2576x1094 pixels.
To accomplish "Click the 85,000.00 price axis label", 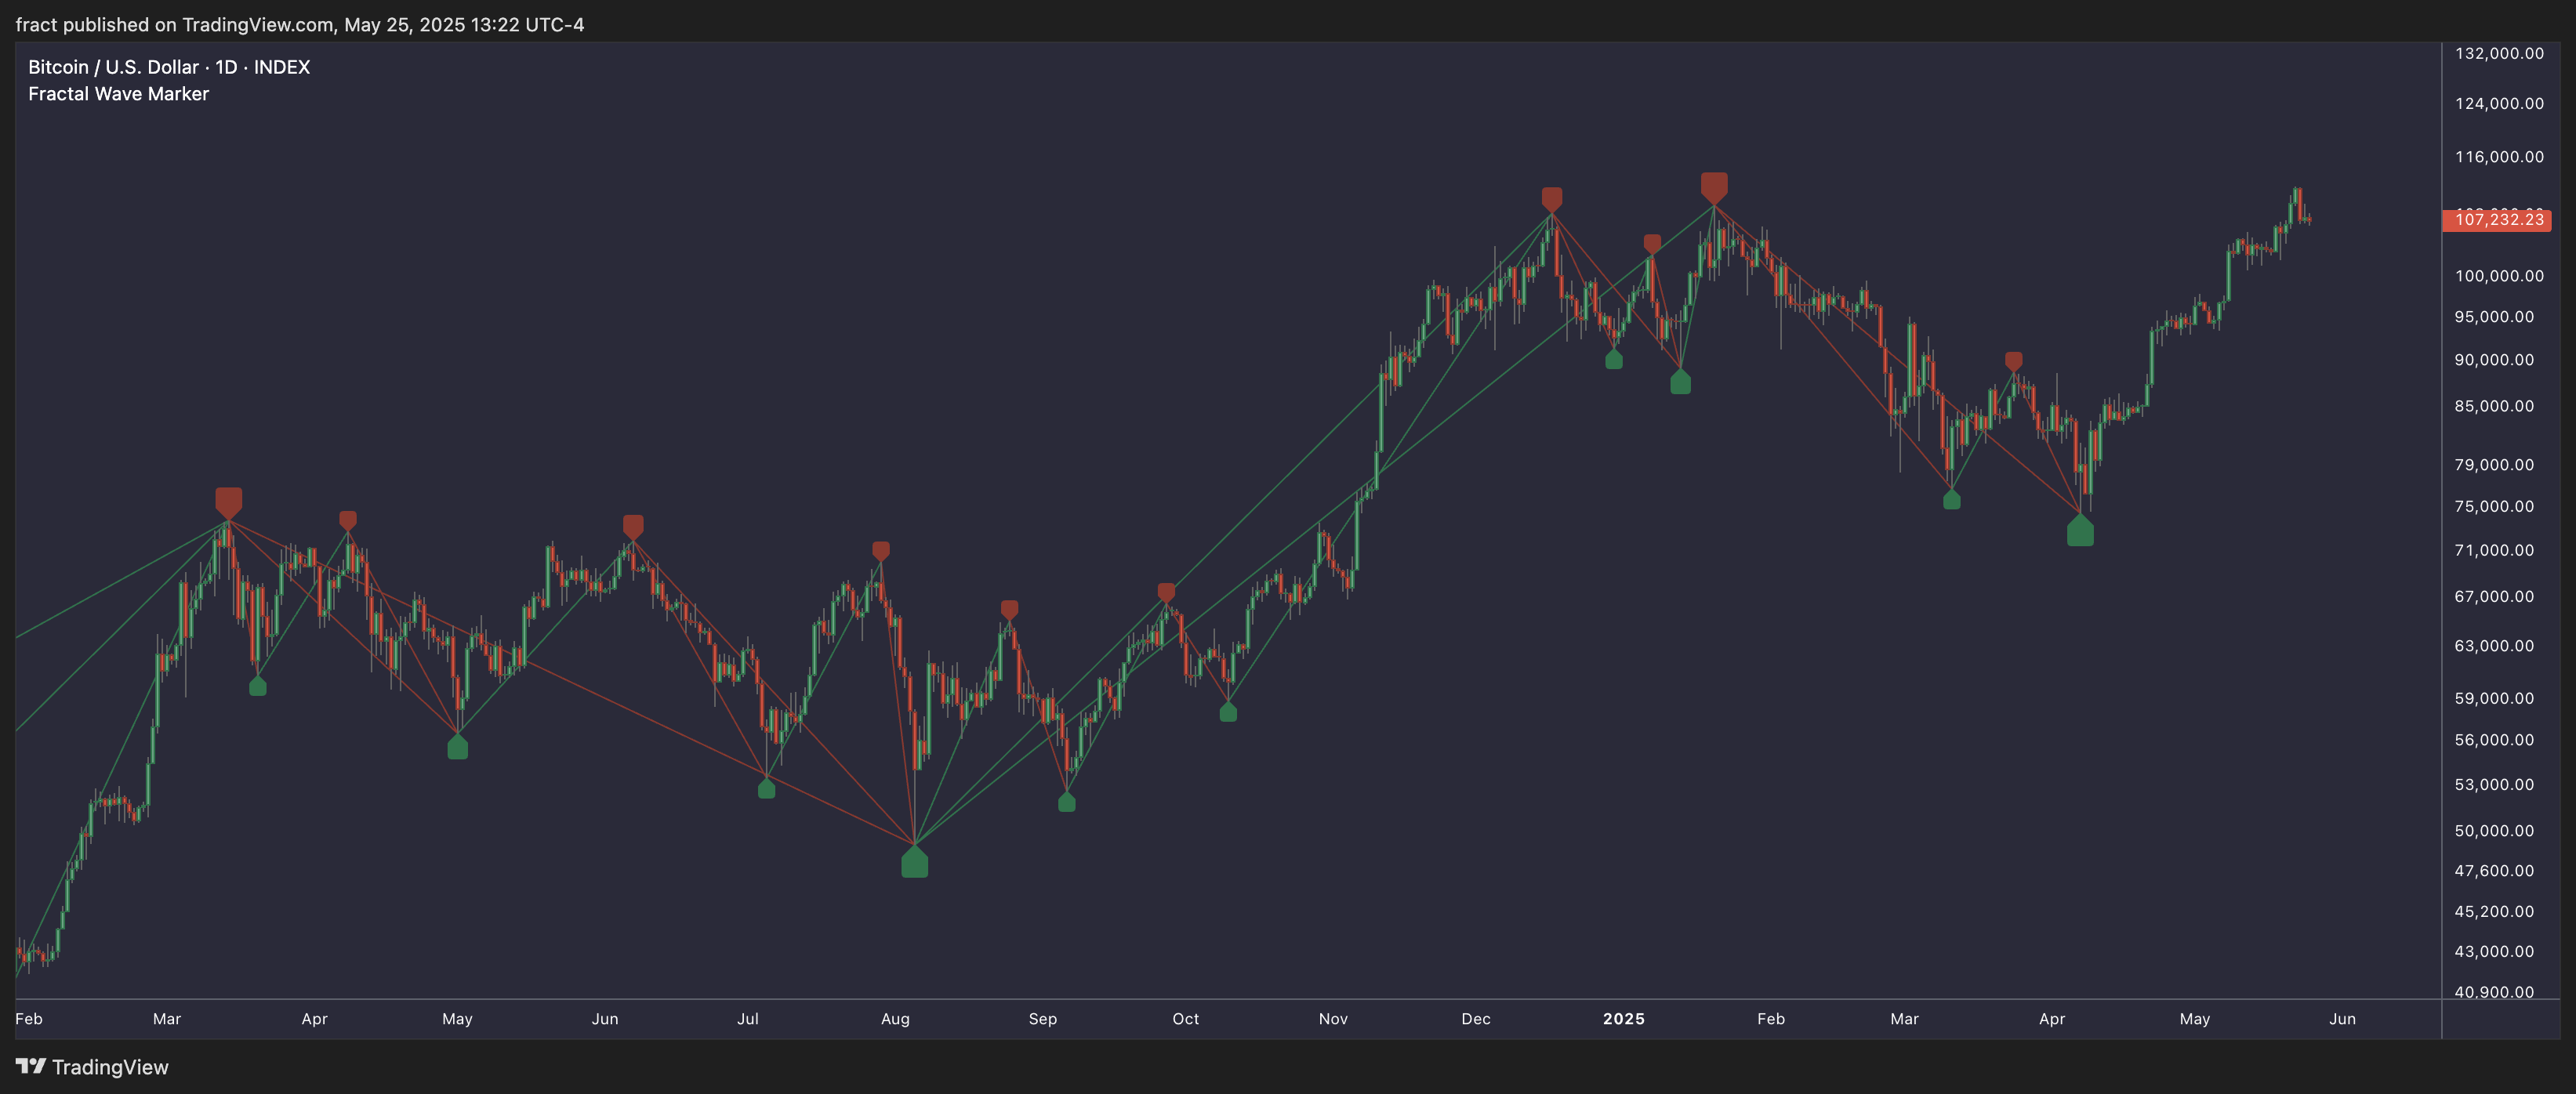I will [x=2494, y=405].
